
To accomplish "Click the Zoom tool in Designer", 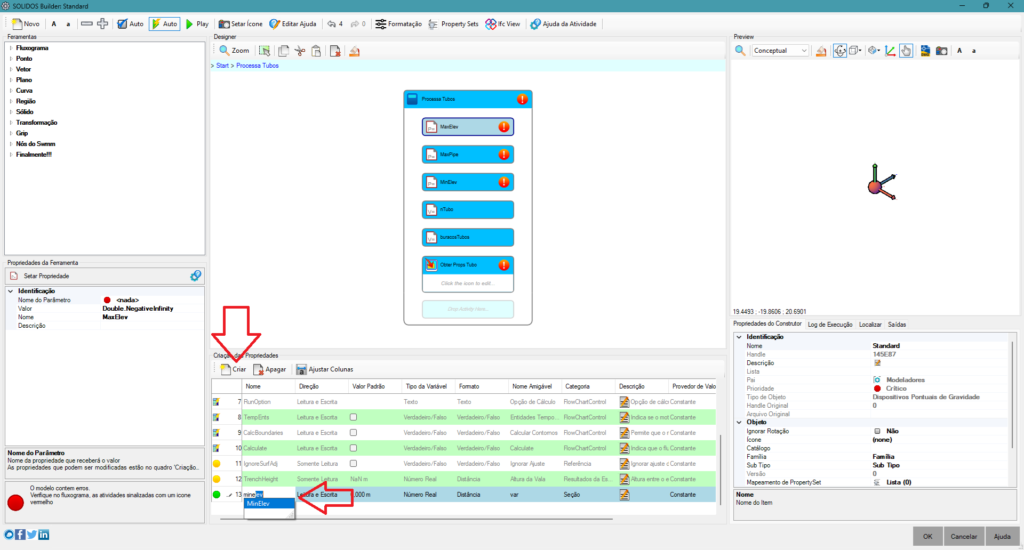I will click(234, 50).
